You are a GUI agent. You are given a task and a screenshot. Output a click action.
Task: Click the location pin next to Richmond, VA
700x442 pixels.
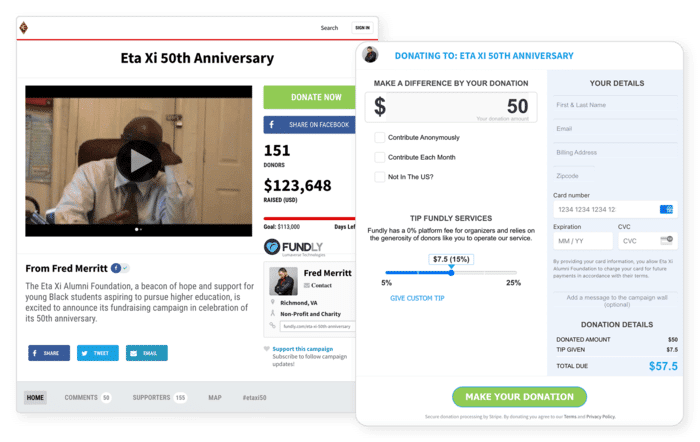(273, 302)
